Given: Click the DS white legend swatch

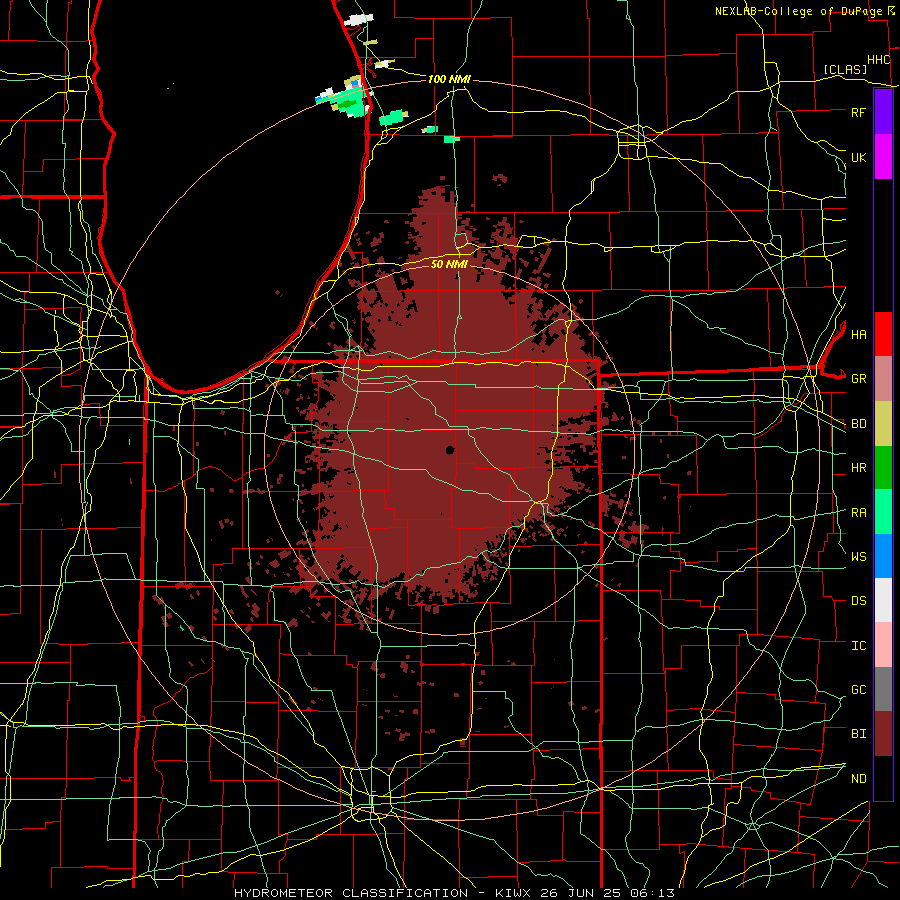Looking at the screenshot, I should pyautogui.click(x=883, y=600).
